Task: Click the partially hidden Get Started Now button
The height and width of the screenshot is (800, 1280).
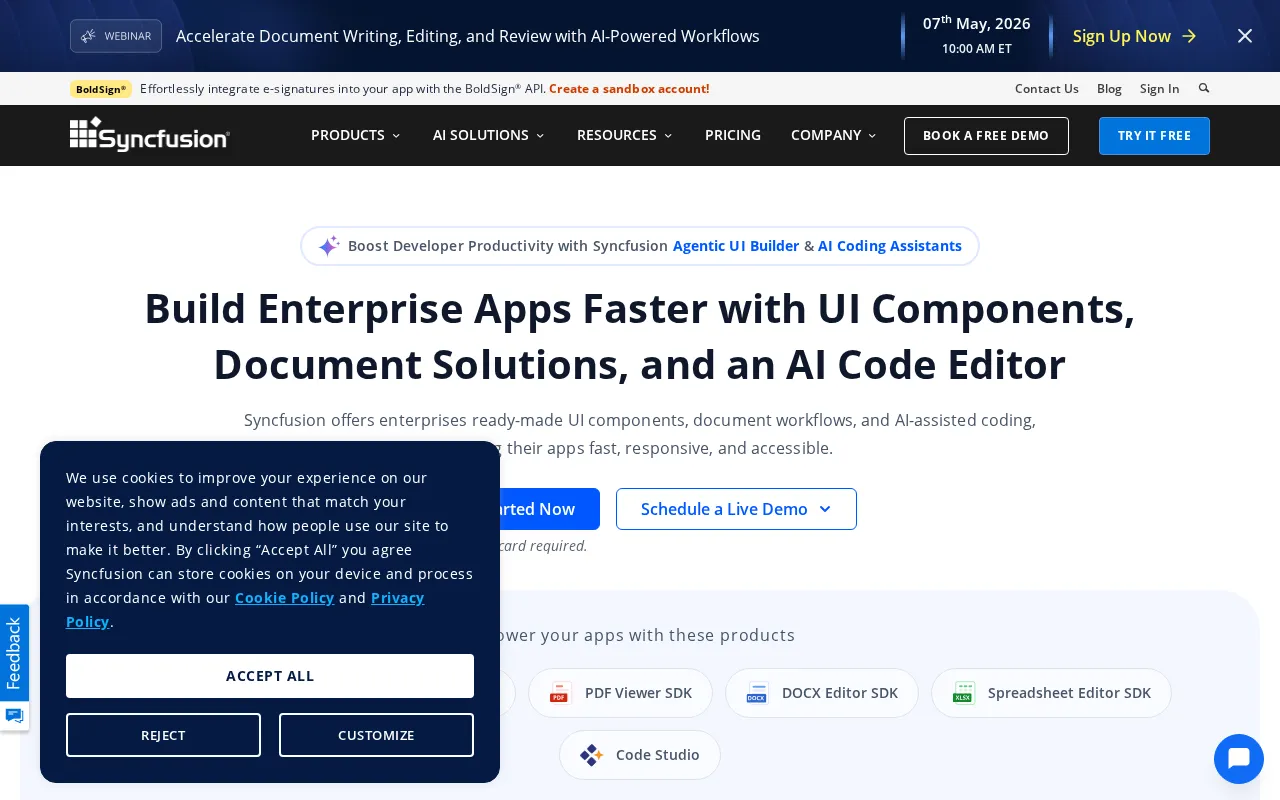Action: tap(550, 509)
